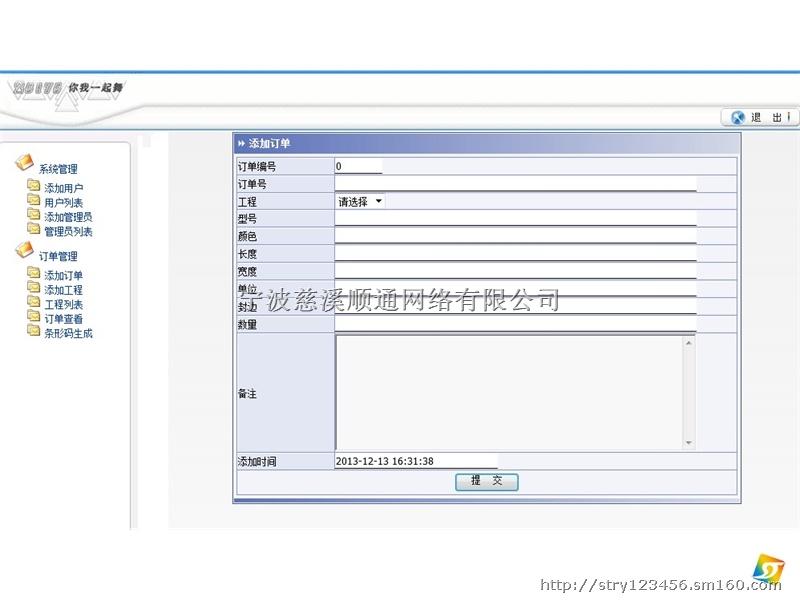Go to 添加工程 page
Screen dimensions: 800x600
64,290
